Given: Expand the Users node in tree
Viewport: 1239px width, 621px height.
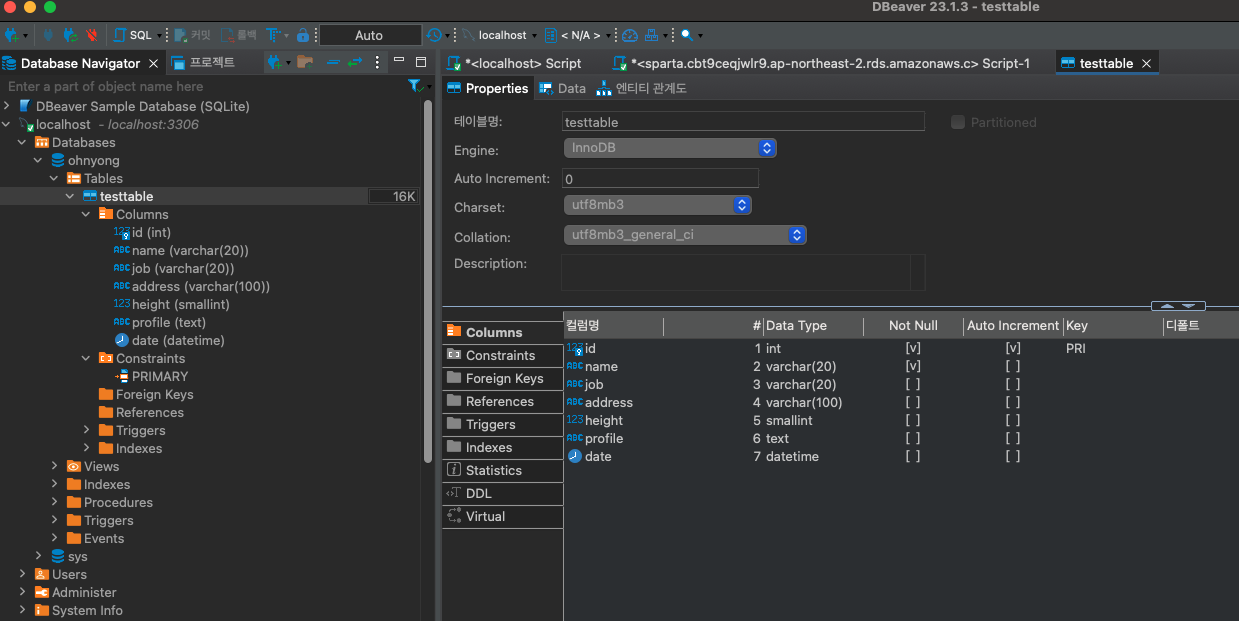Looking at the screenshot, I should (23, 574).
